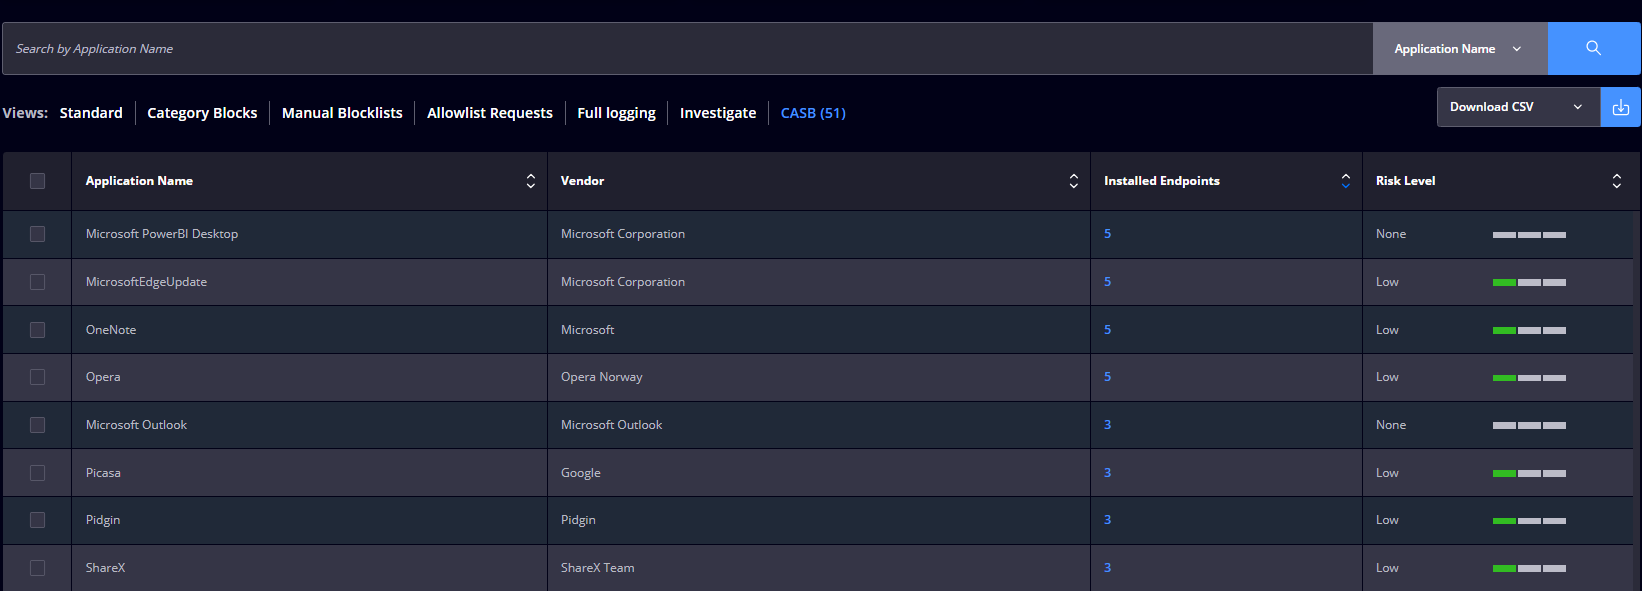Check the Microsoft PowerBI Desktop row checkbox
Screen dimensions: 1642x591
tap(37, 234)
